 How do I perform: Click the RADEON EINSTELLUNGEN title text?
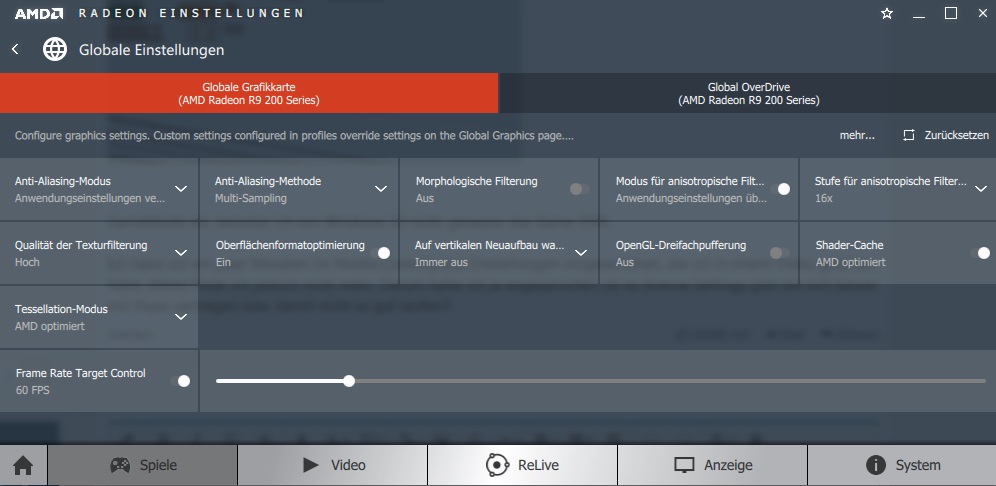[x=191, y=13]
